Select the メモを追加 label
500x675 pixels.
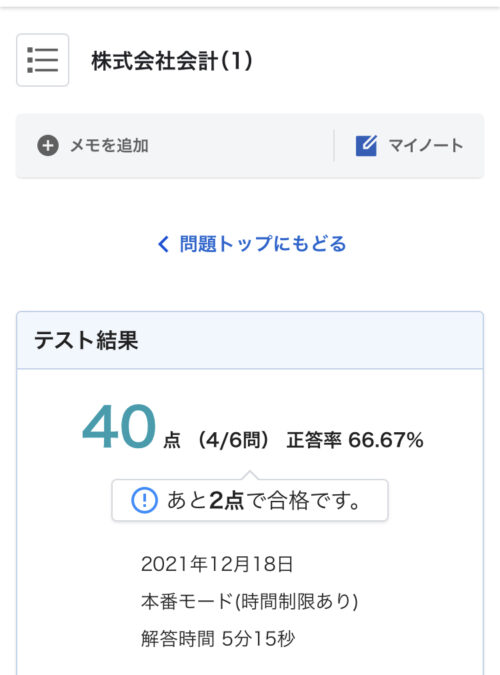point(109,146)
